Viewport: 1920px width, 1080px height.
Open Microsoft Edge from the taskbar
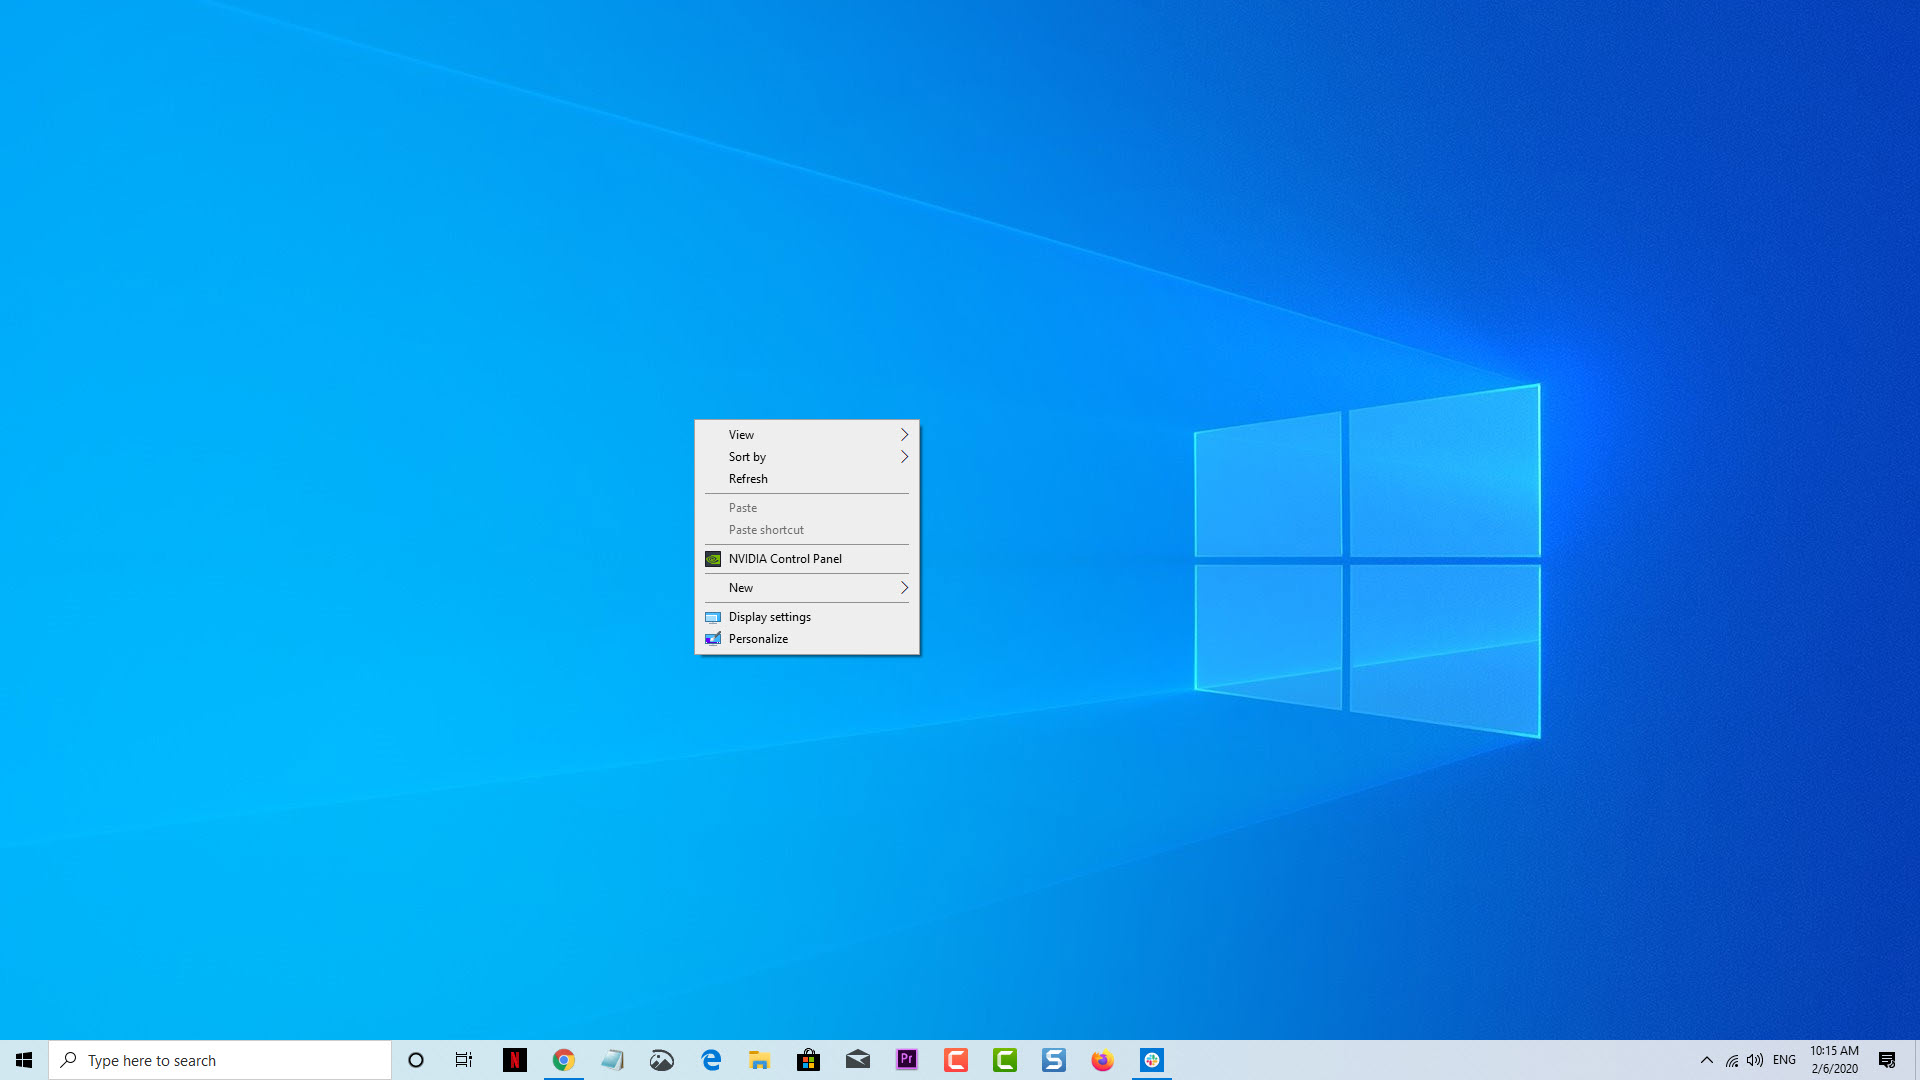point(710,1059)
